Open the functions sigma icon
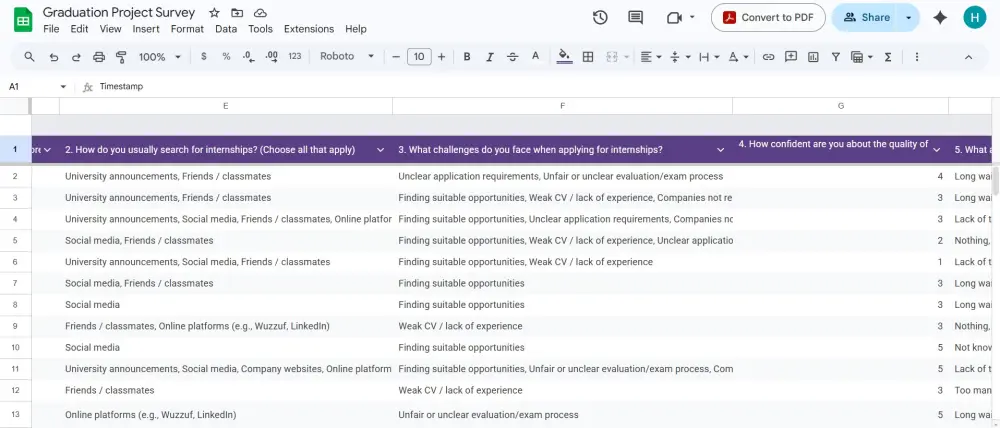 [888, 57]
